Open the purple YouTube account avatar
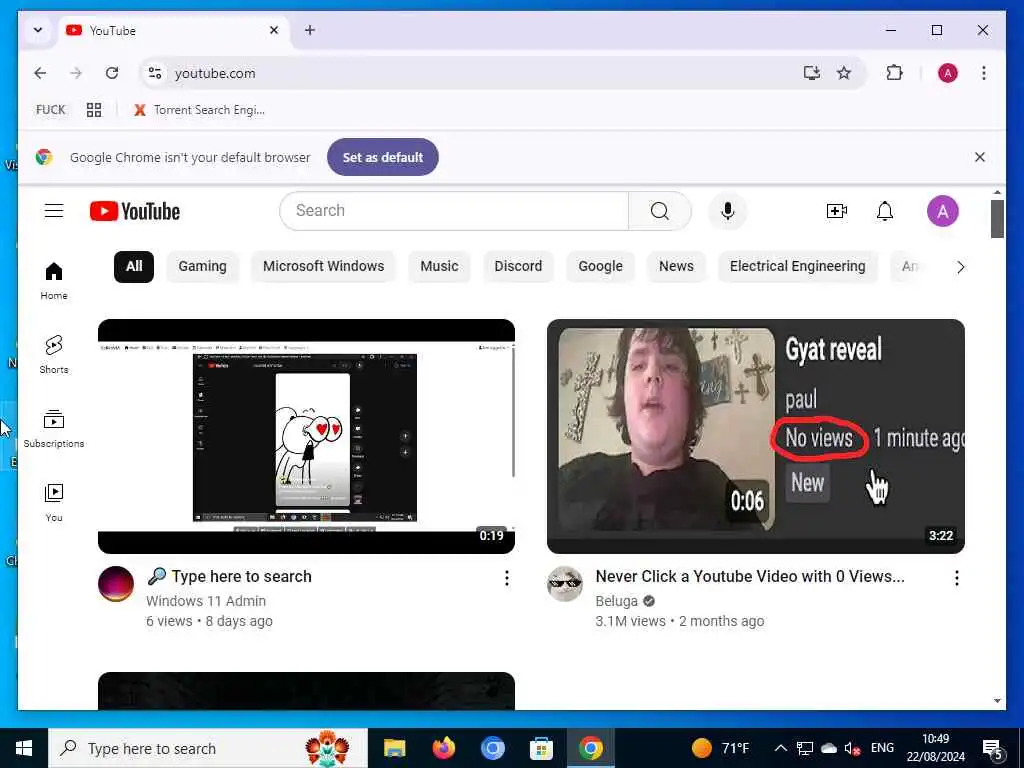 pyautogui.click(x=942, y=211)
